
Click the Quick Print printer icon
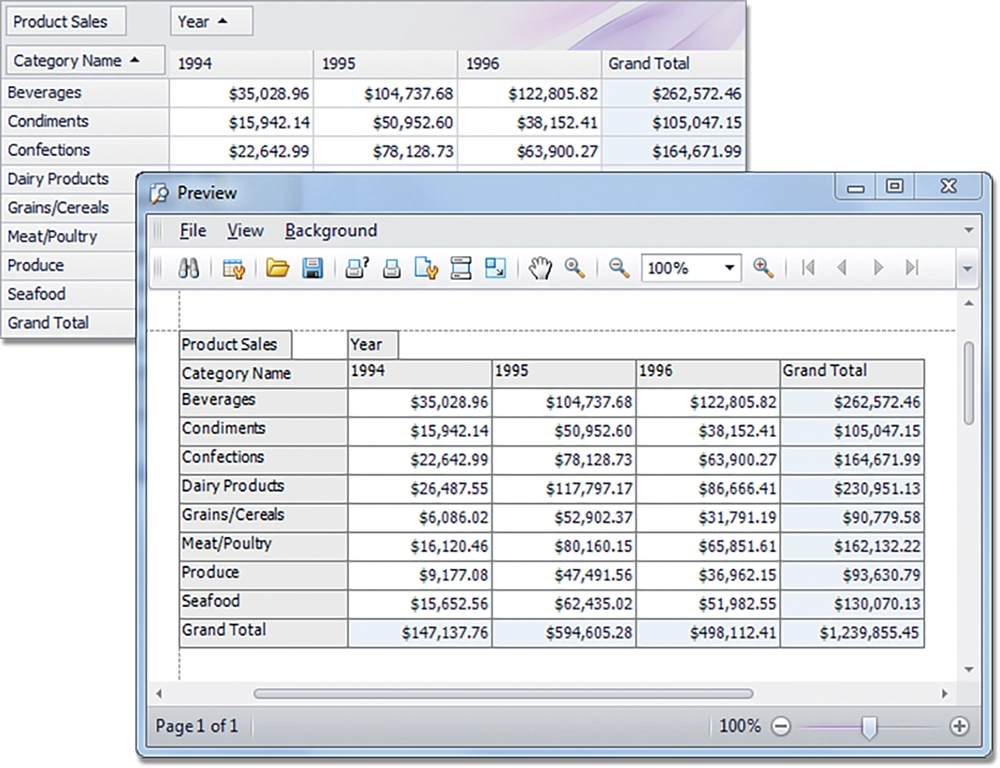pos(392,268)
